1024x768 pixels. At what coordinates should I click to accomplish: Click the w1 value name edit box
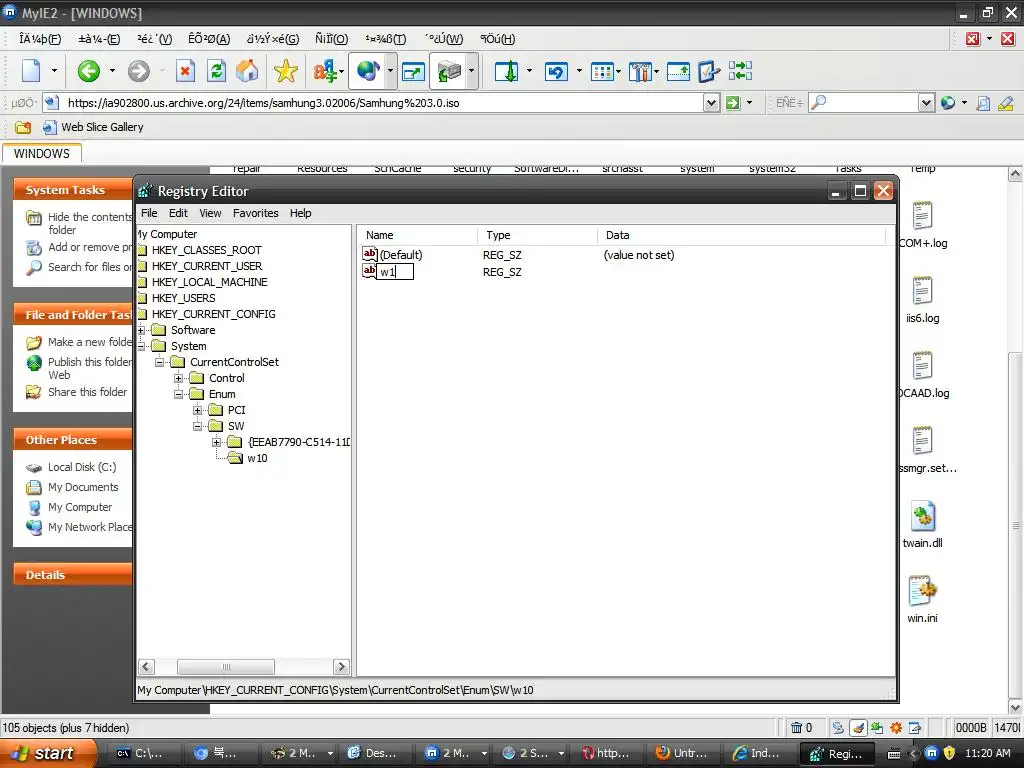[396, 272]
